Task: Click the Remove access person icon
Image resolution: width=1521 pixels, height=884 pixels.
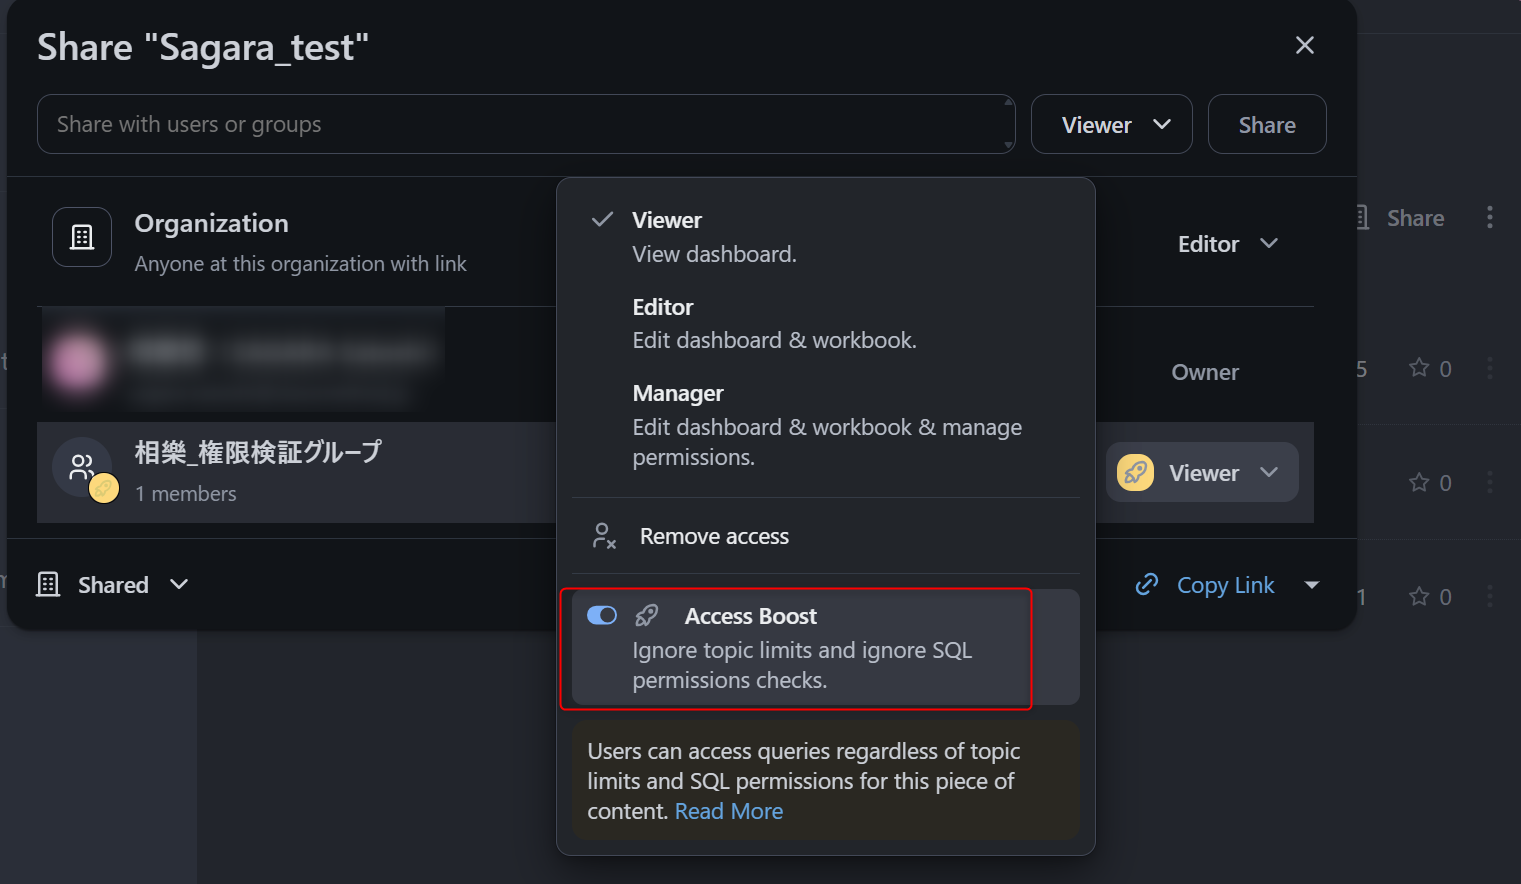Action: pyautogui.click(x=604, y=536)
